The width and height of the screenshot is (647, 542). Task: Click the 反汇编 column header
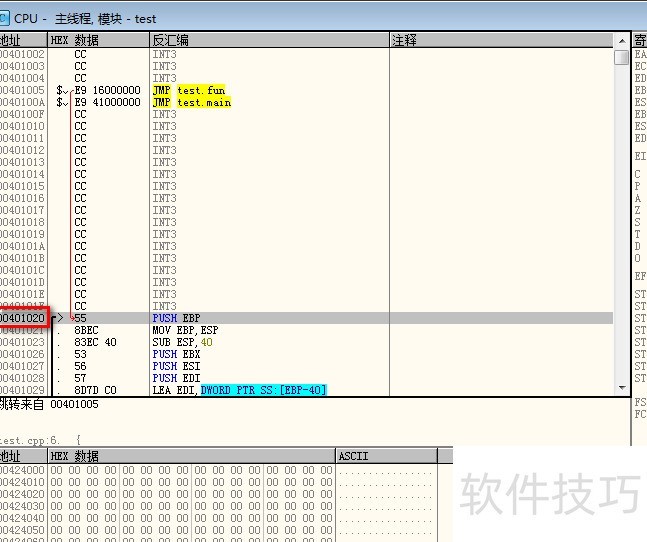[x=170, y=40]
